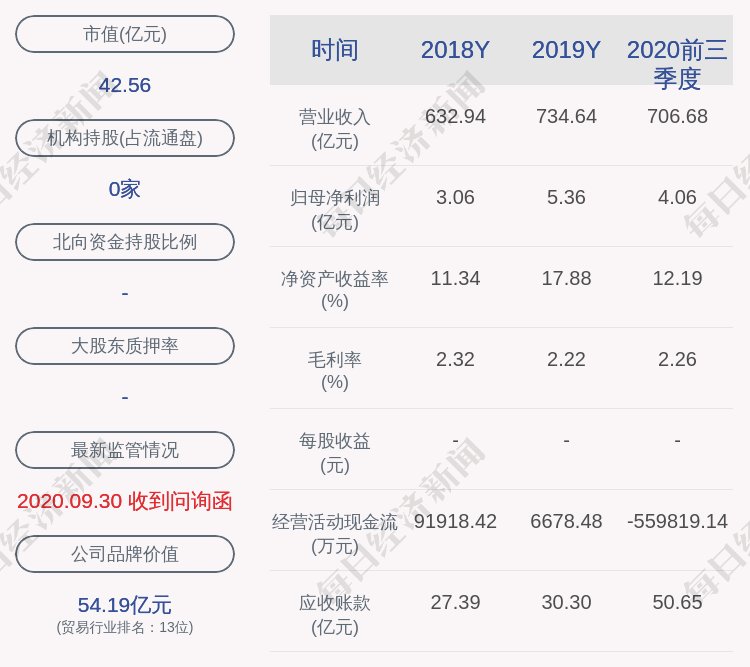Select the 净资产收益率(%) row label
750x667 pixels.
point(335,290)
